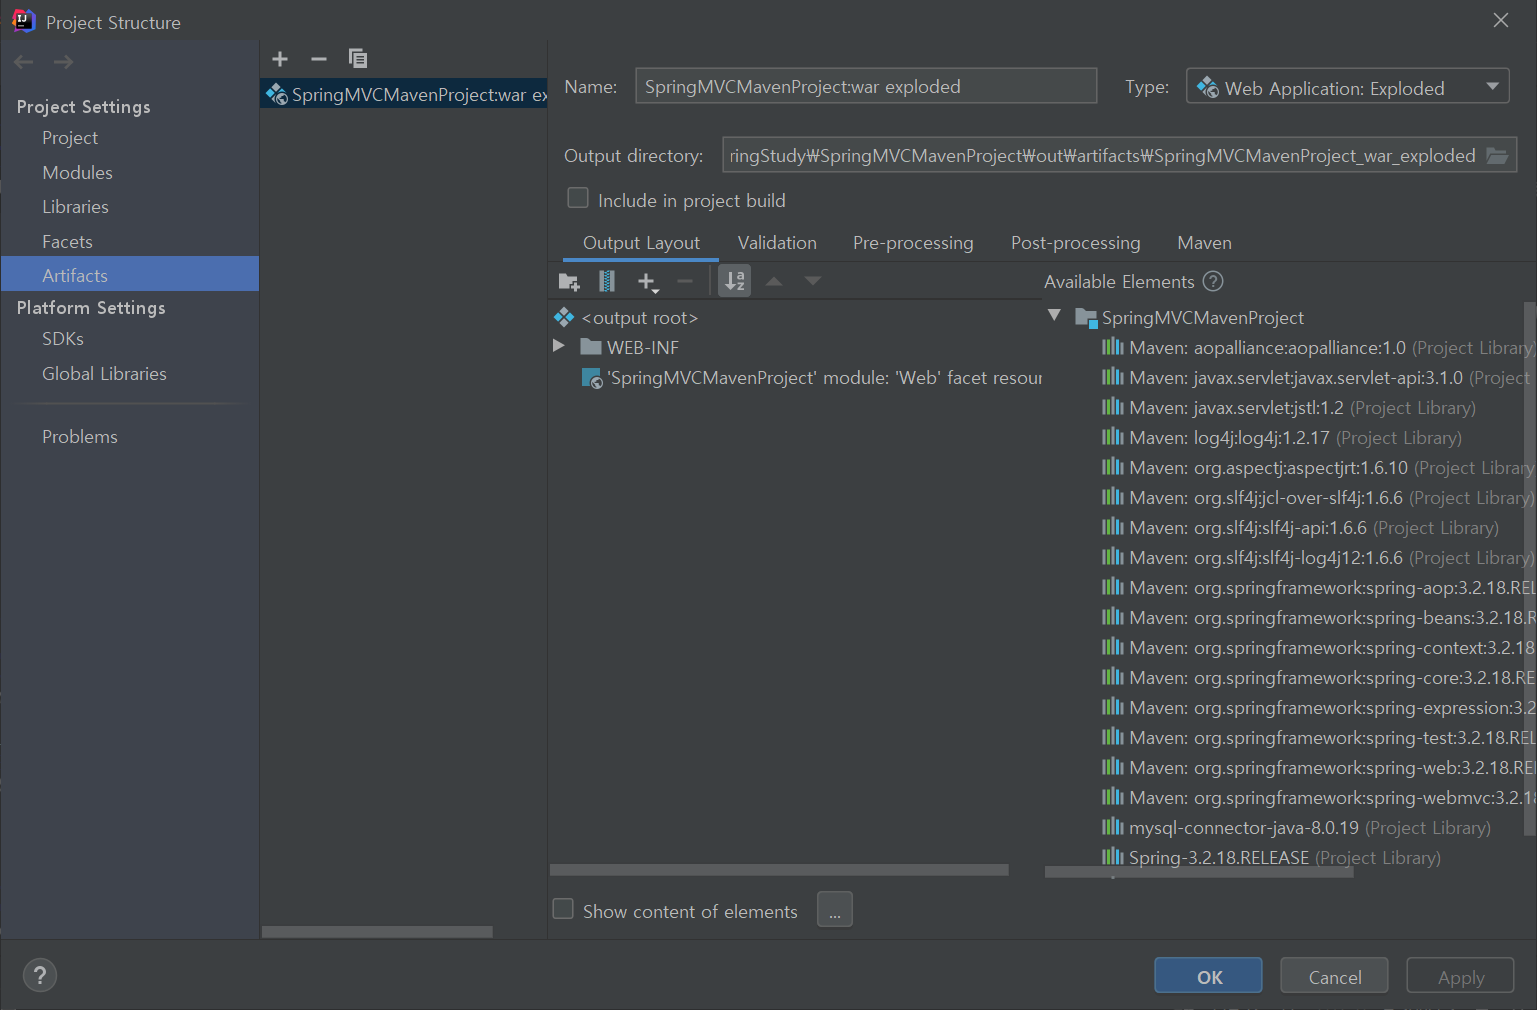Click the output layout horizontal scrollbar
Image resolution: width=1537 pixels, height=1010 pixels.
[779, 869]
